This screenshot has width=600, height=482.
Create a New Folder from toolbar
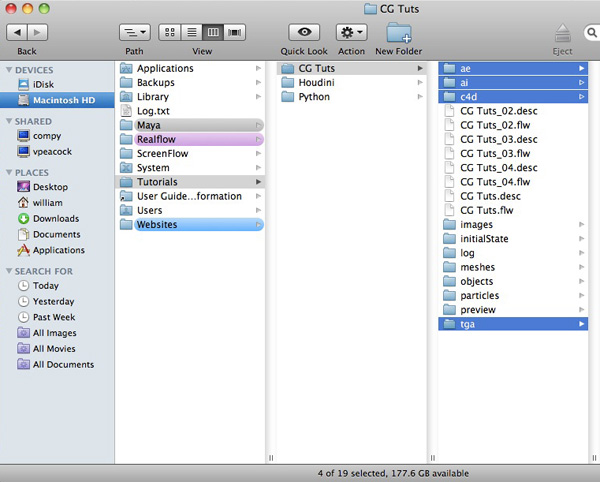tap(399, 33)
